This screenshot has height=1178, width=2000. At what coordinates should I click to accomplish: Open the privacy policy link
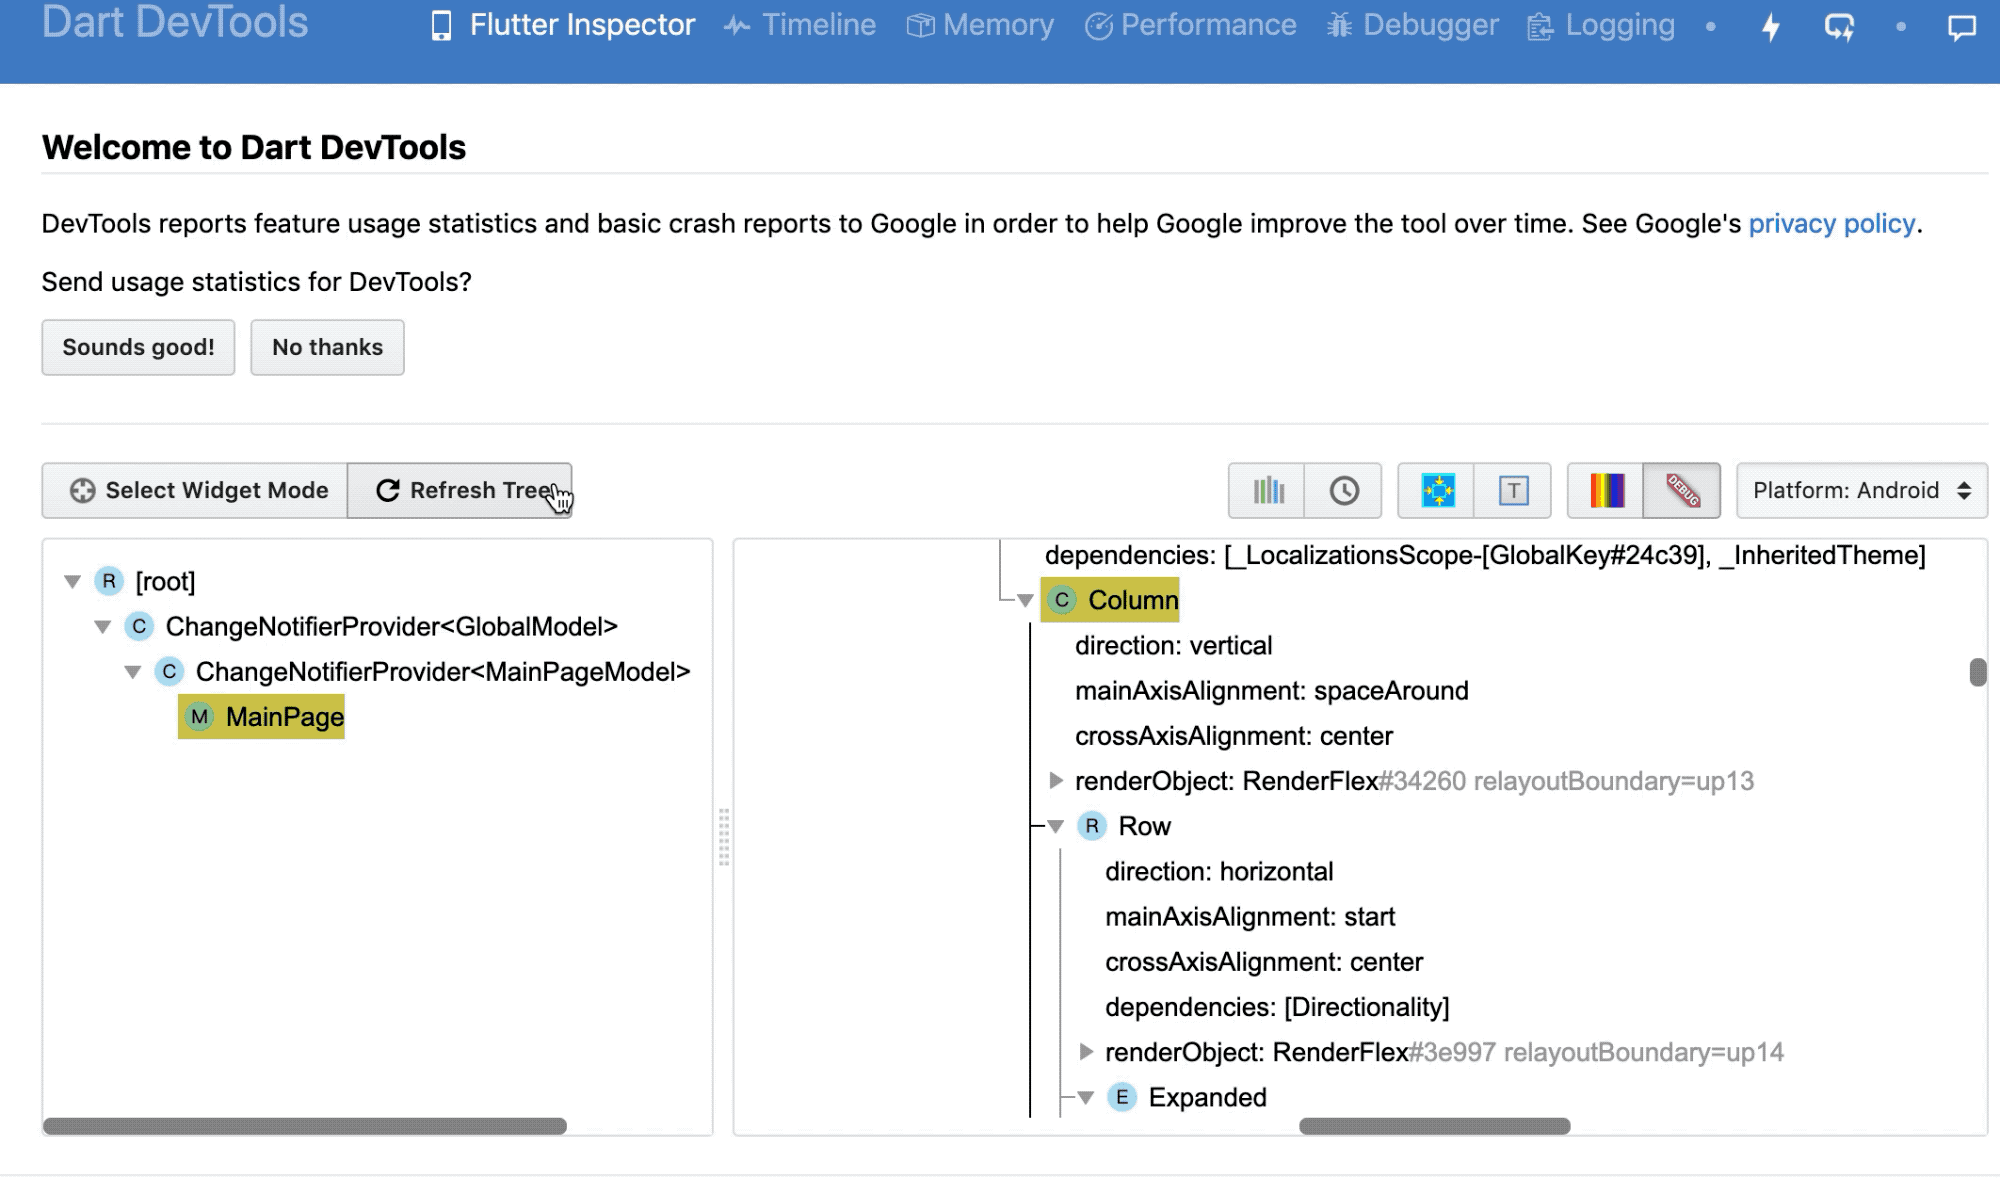1832,223
